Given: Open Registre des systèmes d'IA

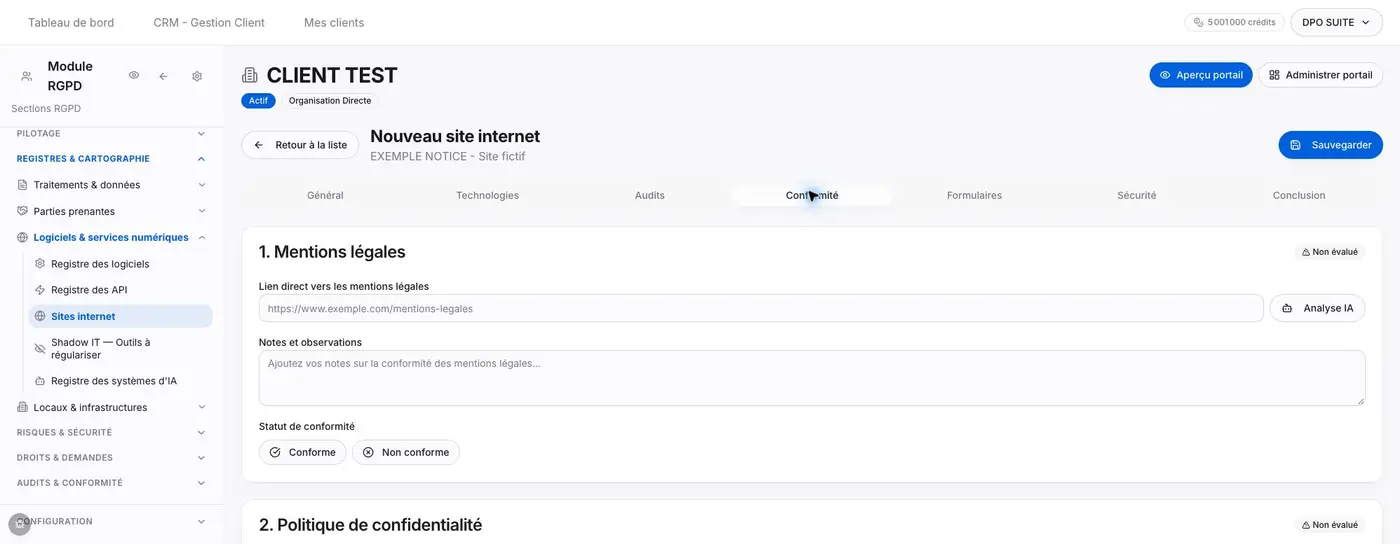Looking at the screenshot, I should pyautogui.click(x=114, y=381).
